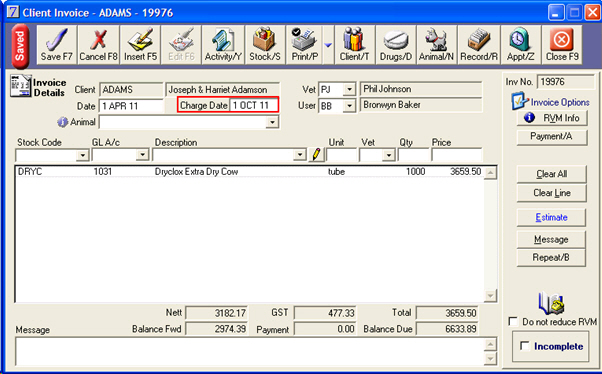Click the Cancel F8 toolbar button
The image size is (602, 374).
click(98, 45)
